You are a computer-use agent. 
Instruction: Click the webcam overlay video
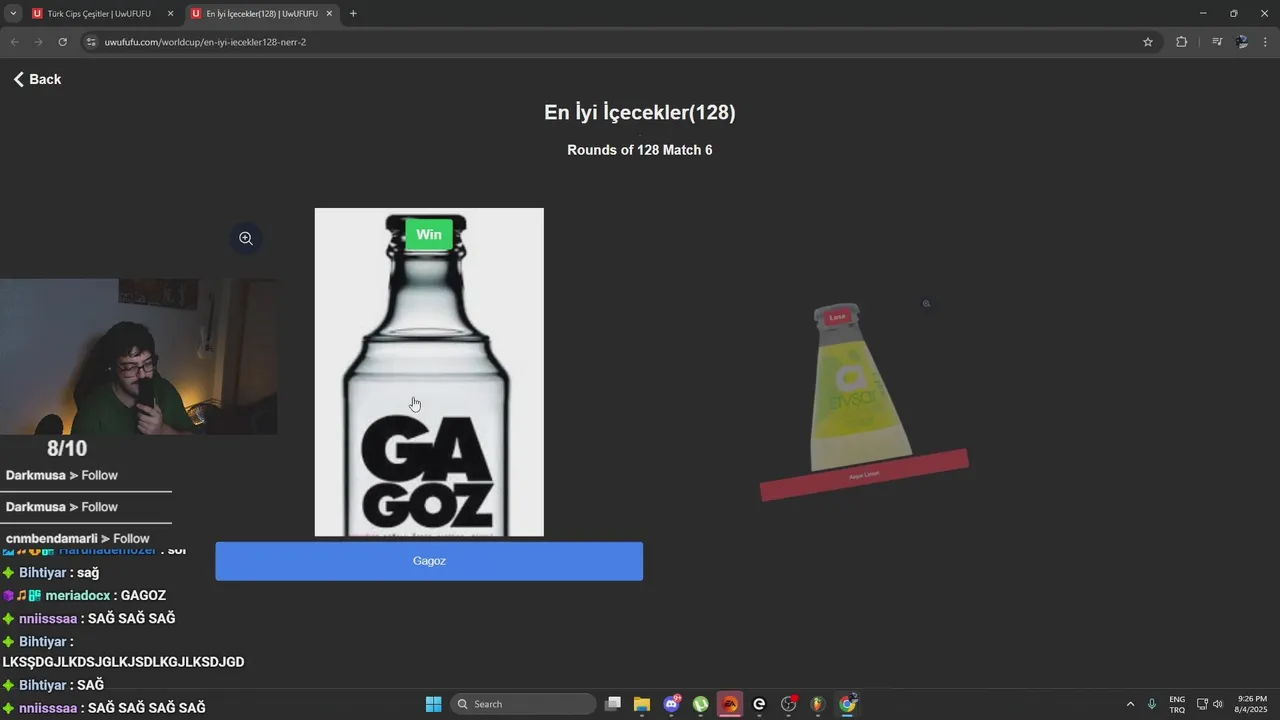point(138,356)
